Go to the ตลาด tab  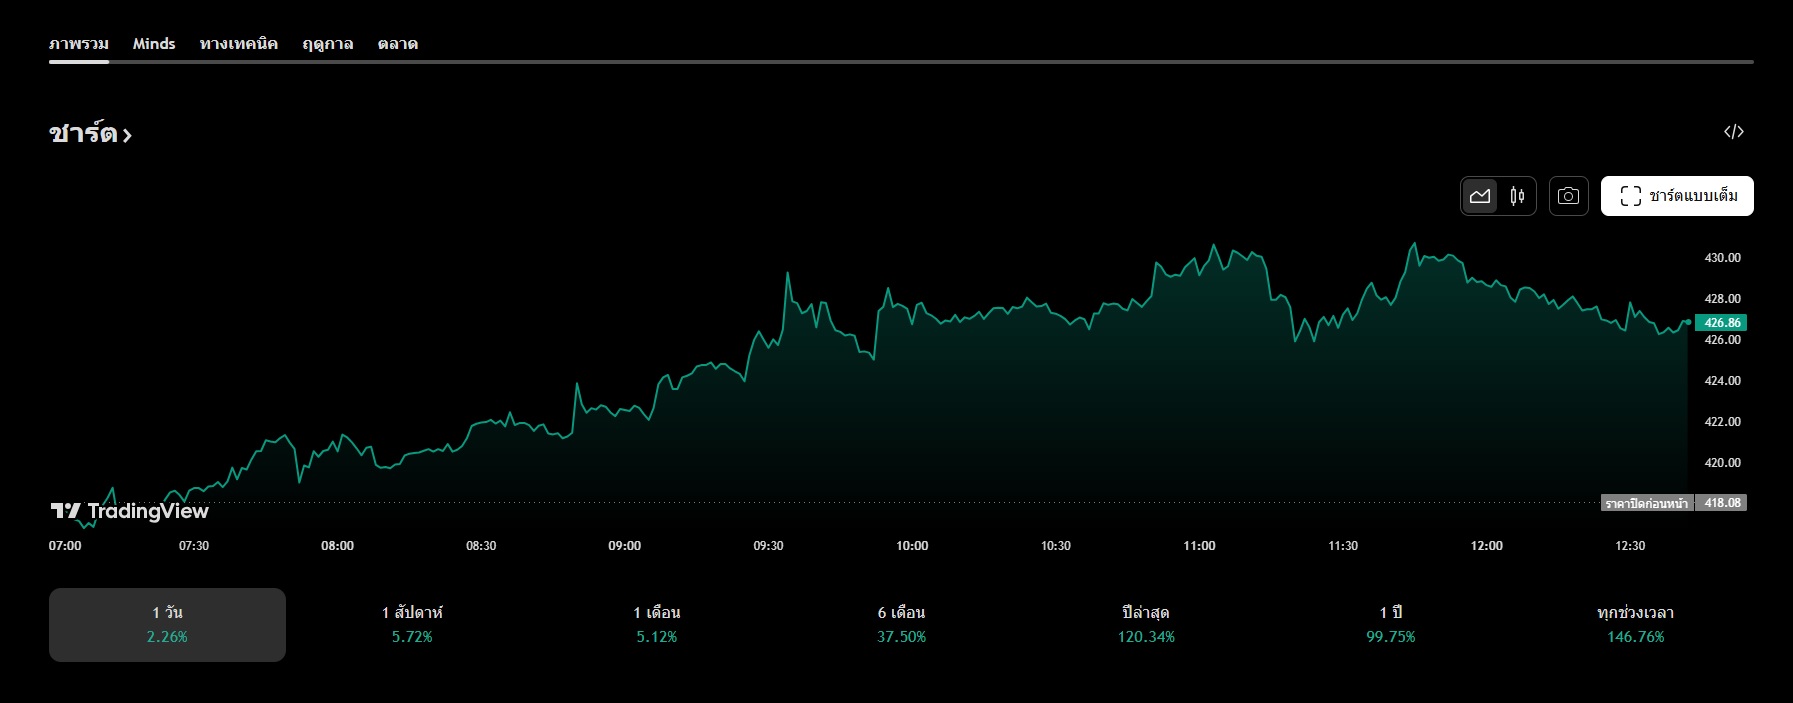[x=398, y=44]
